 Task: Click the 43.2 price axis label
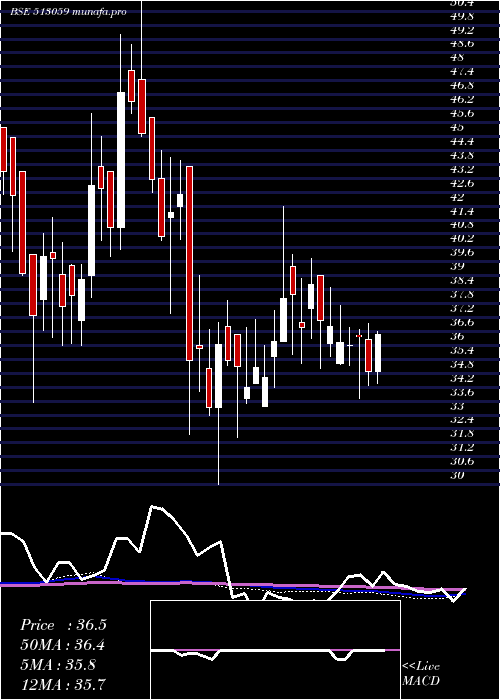point(462,169)
